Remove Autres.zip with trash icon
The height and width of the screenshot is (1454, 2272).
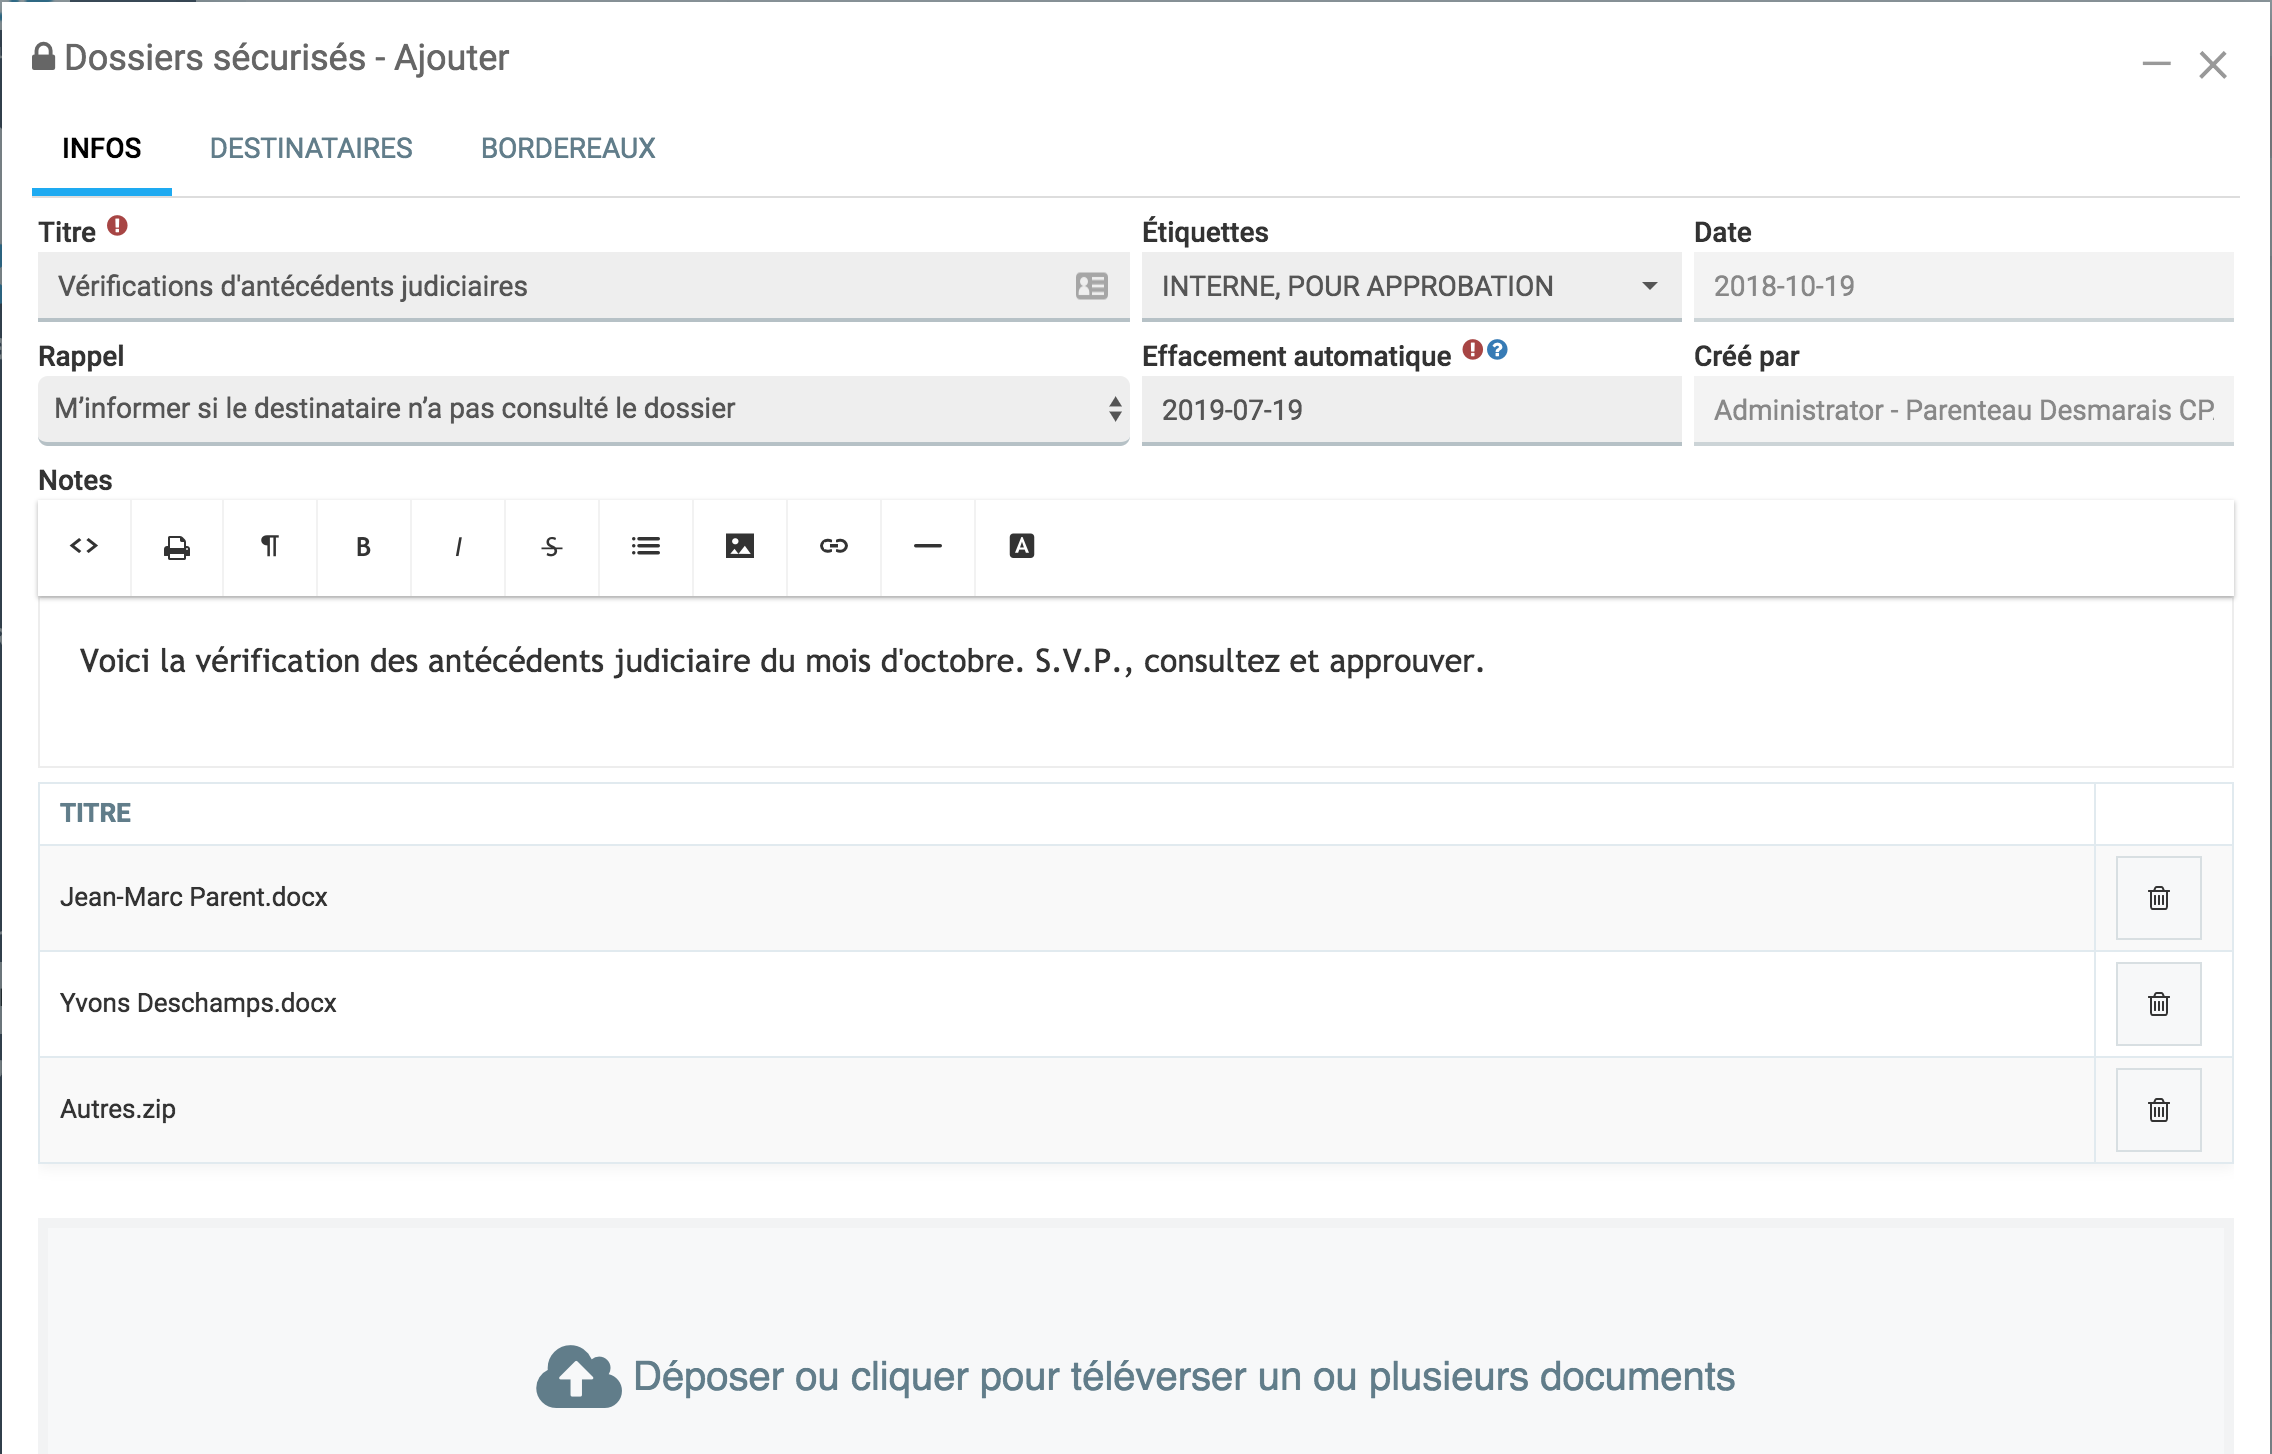[x=2158, y=1110]
